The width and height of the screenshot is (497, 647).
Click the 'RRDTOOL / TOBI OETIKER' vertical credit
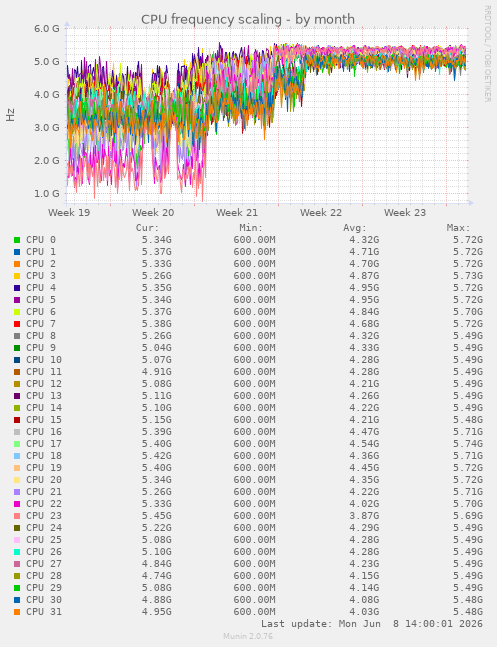pos(488,54)
